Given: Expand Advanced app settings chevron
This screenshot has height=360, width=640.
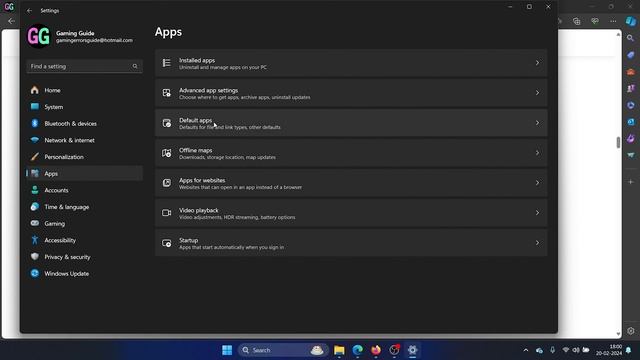Looking at the screenshot, I should click(537, 93).
